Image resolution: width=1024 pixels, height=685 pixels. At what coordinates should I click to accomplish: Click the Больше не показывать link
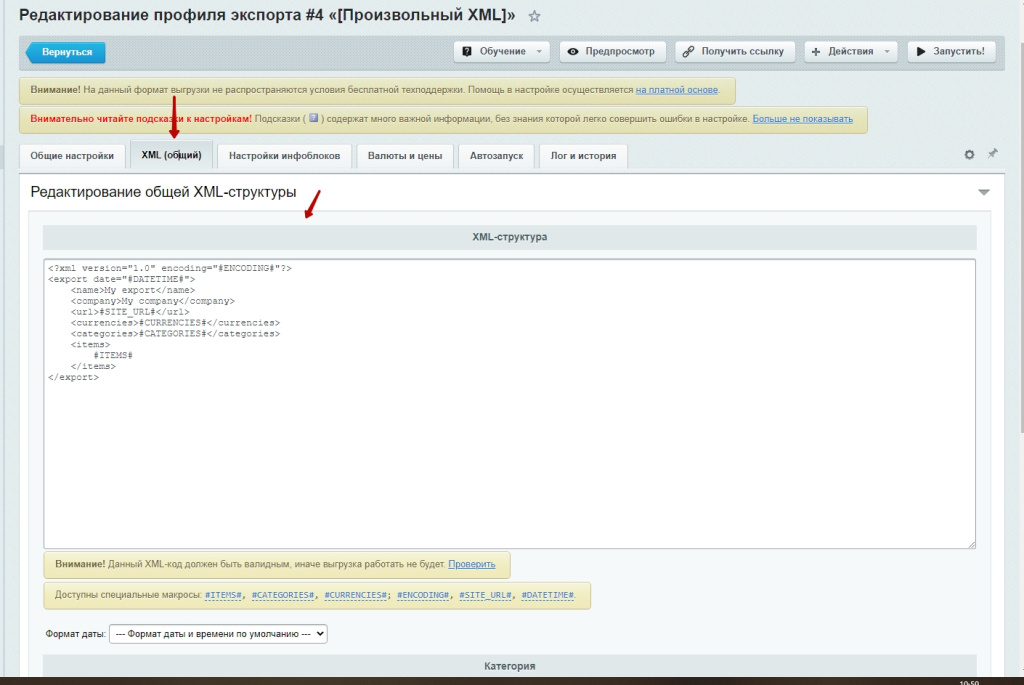803,119
